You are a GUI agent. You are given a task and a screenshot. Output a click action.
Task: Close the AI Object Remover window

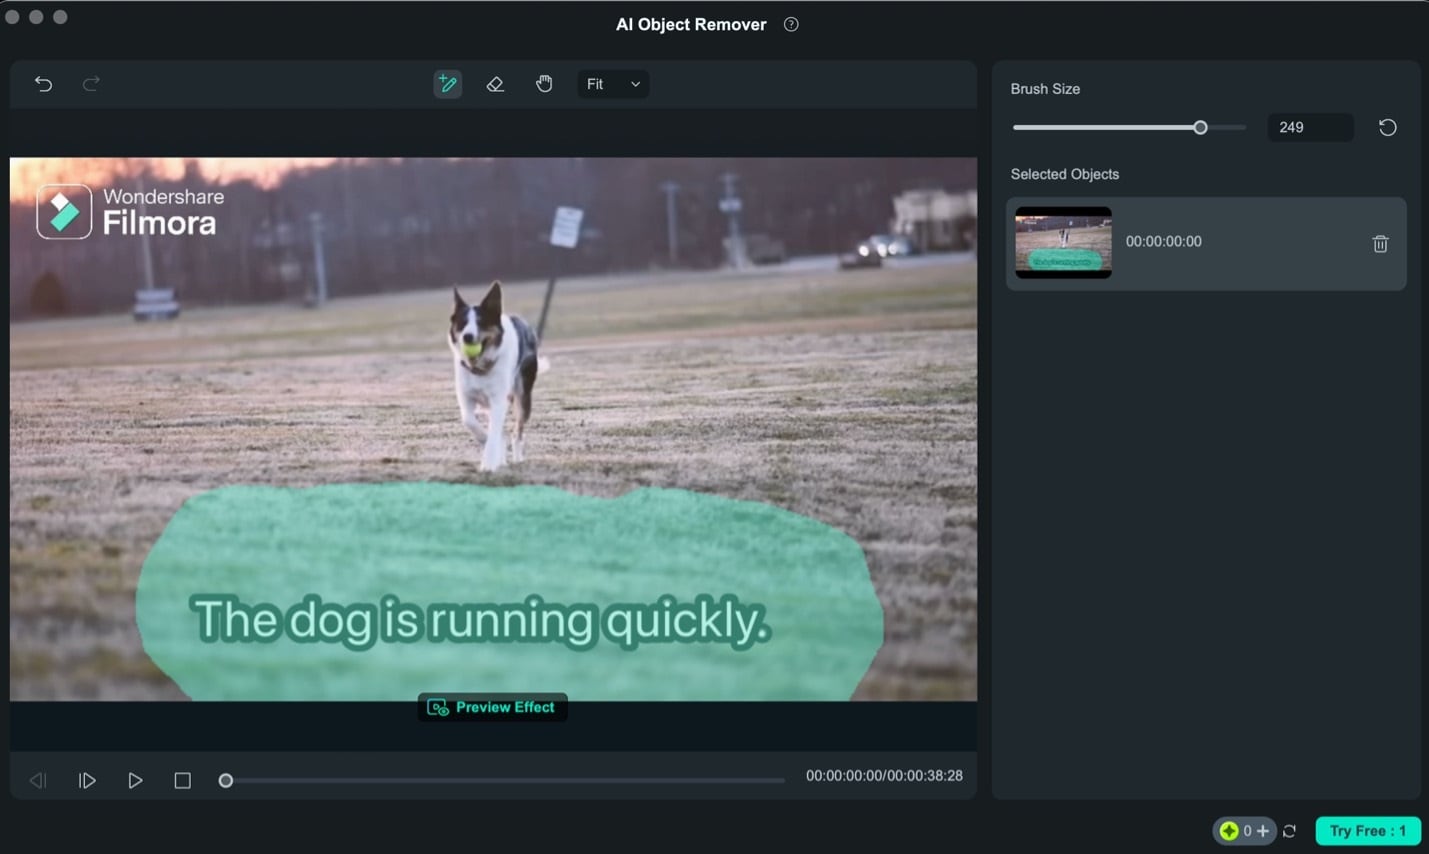coord(12,17)
